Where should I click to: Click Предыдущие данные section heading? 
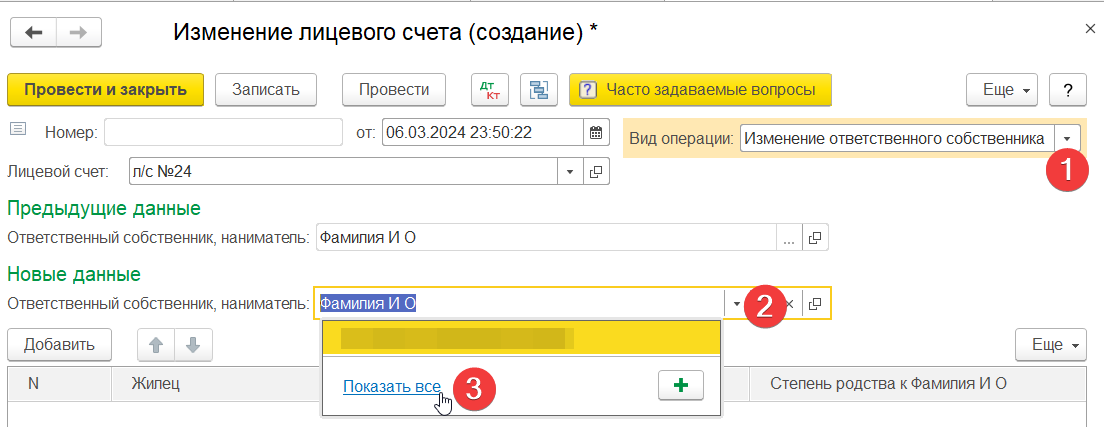[104, 208]
